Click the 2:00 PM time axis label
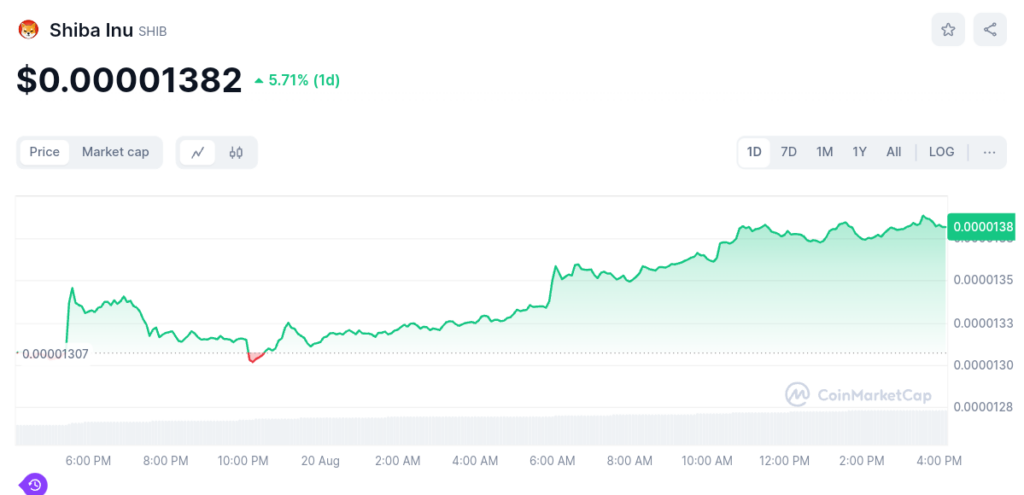 tap(862, 461)
